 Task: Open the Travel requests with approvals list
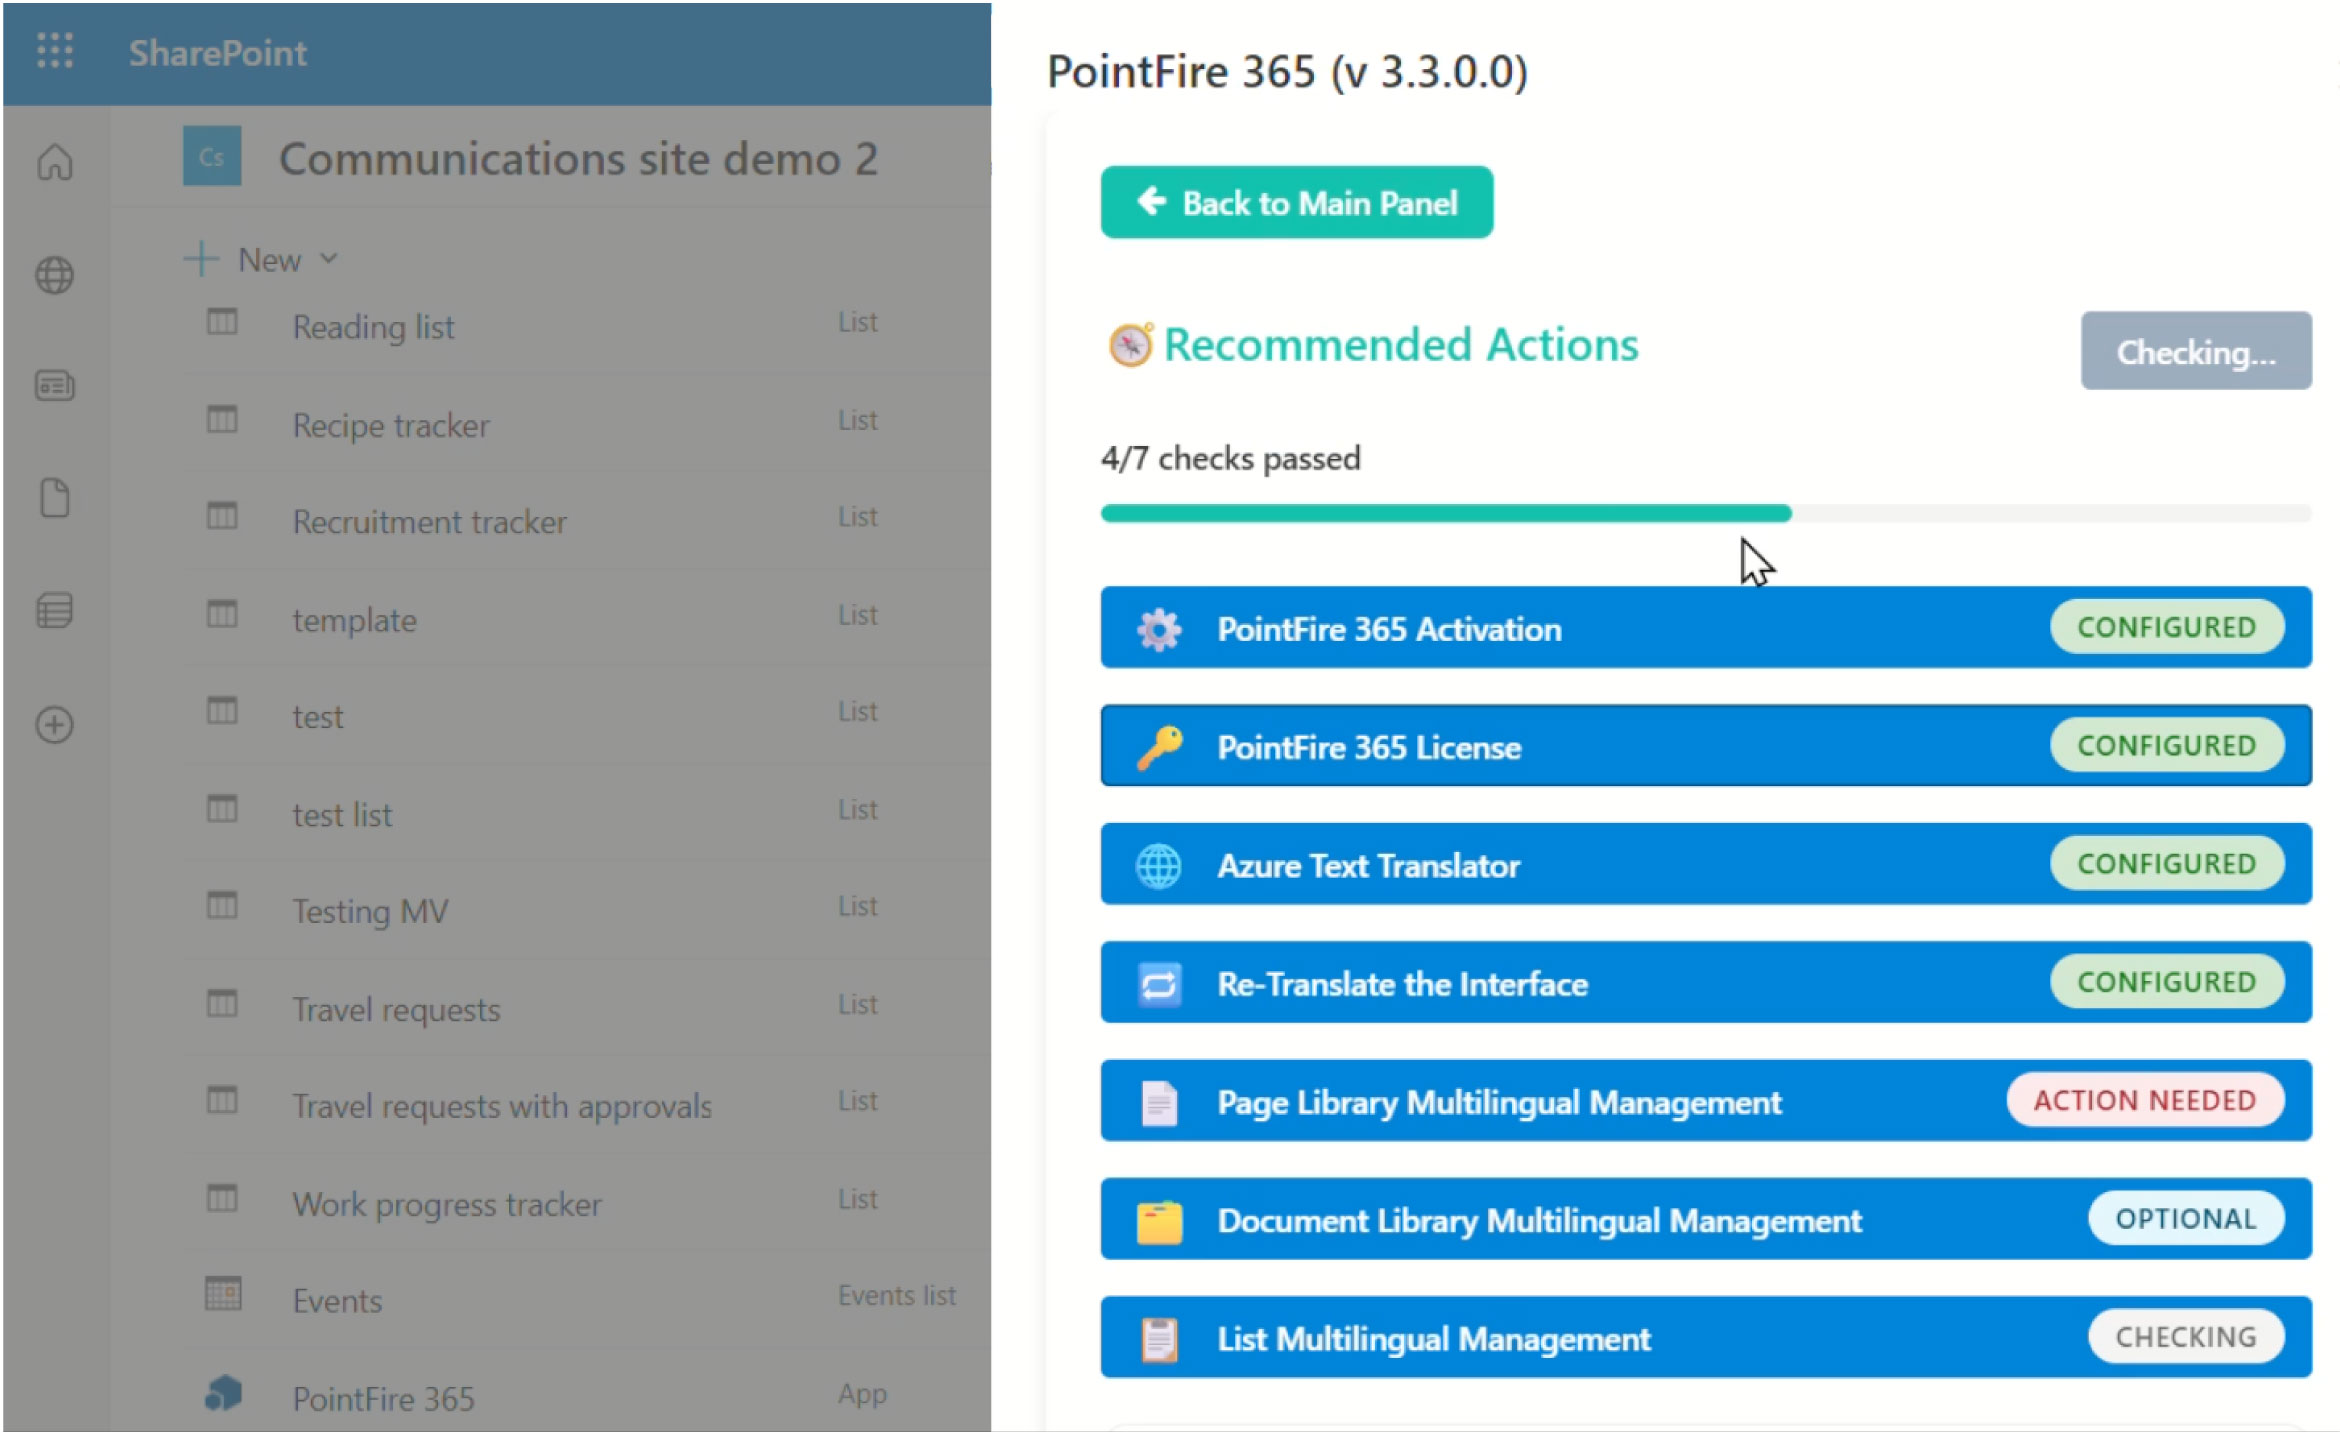[502, 1105]
